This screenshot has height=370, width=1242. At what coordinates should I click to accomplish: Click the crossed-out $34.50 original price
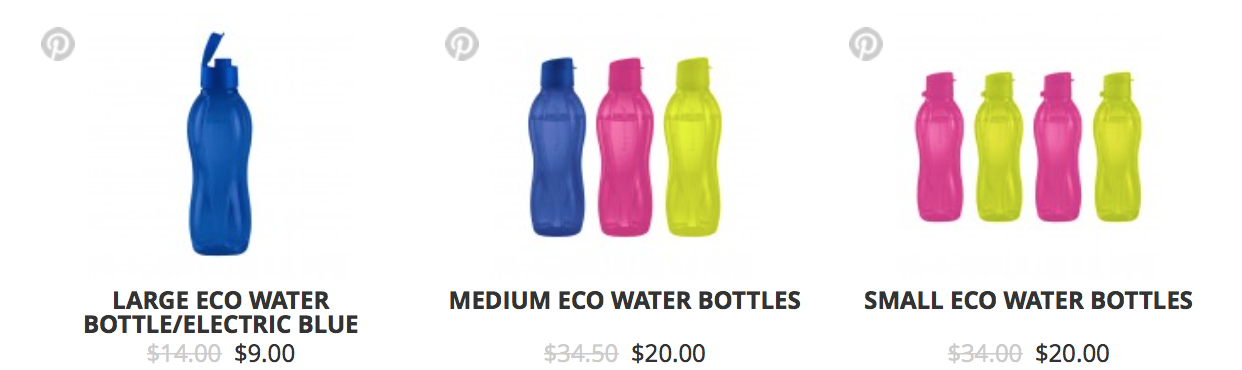pos(581,353)
